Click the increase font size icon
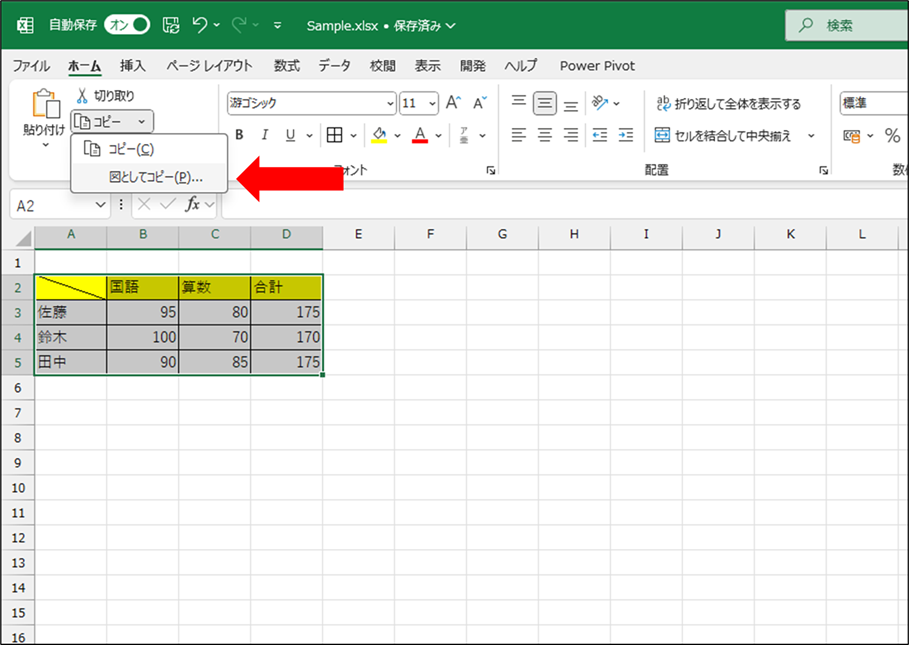 point(453,103)
